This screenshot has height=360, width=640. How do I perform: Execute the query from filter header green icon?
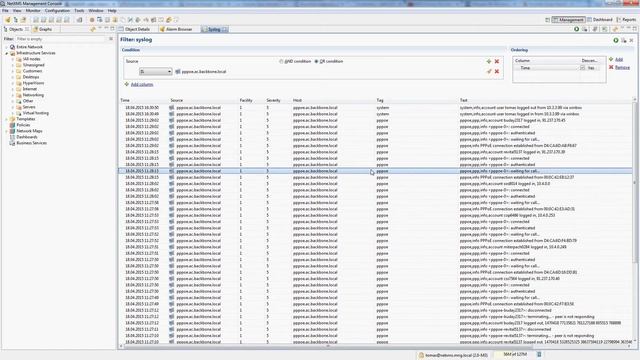pos(616,40)
